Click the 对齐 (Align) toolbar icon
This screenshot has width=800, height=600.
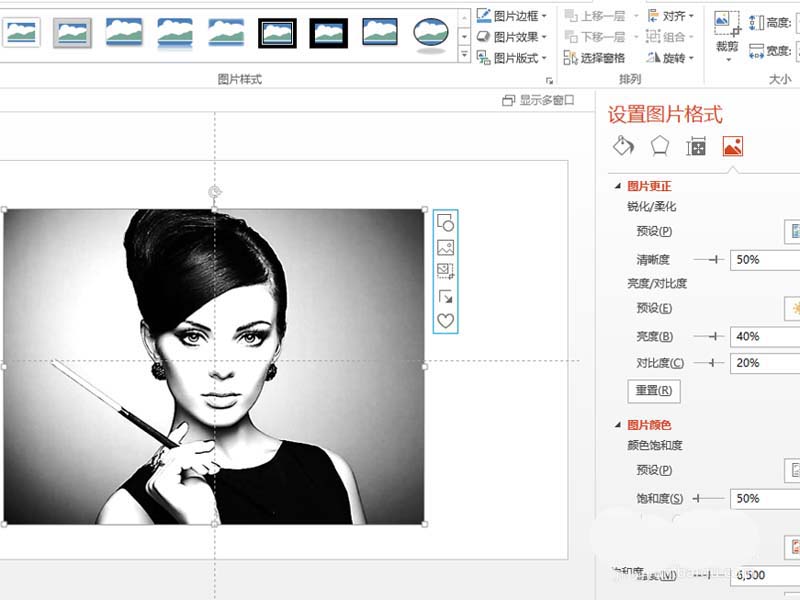pos(654,14)
